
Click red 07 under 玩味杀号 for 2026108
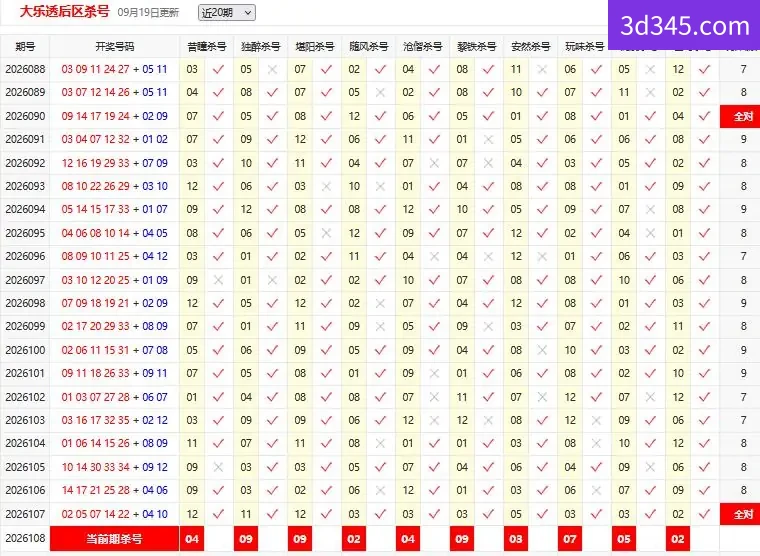coord(570,539)
